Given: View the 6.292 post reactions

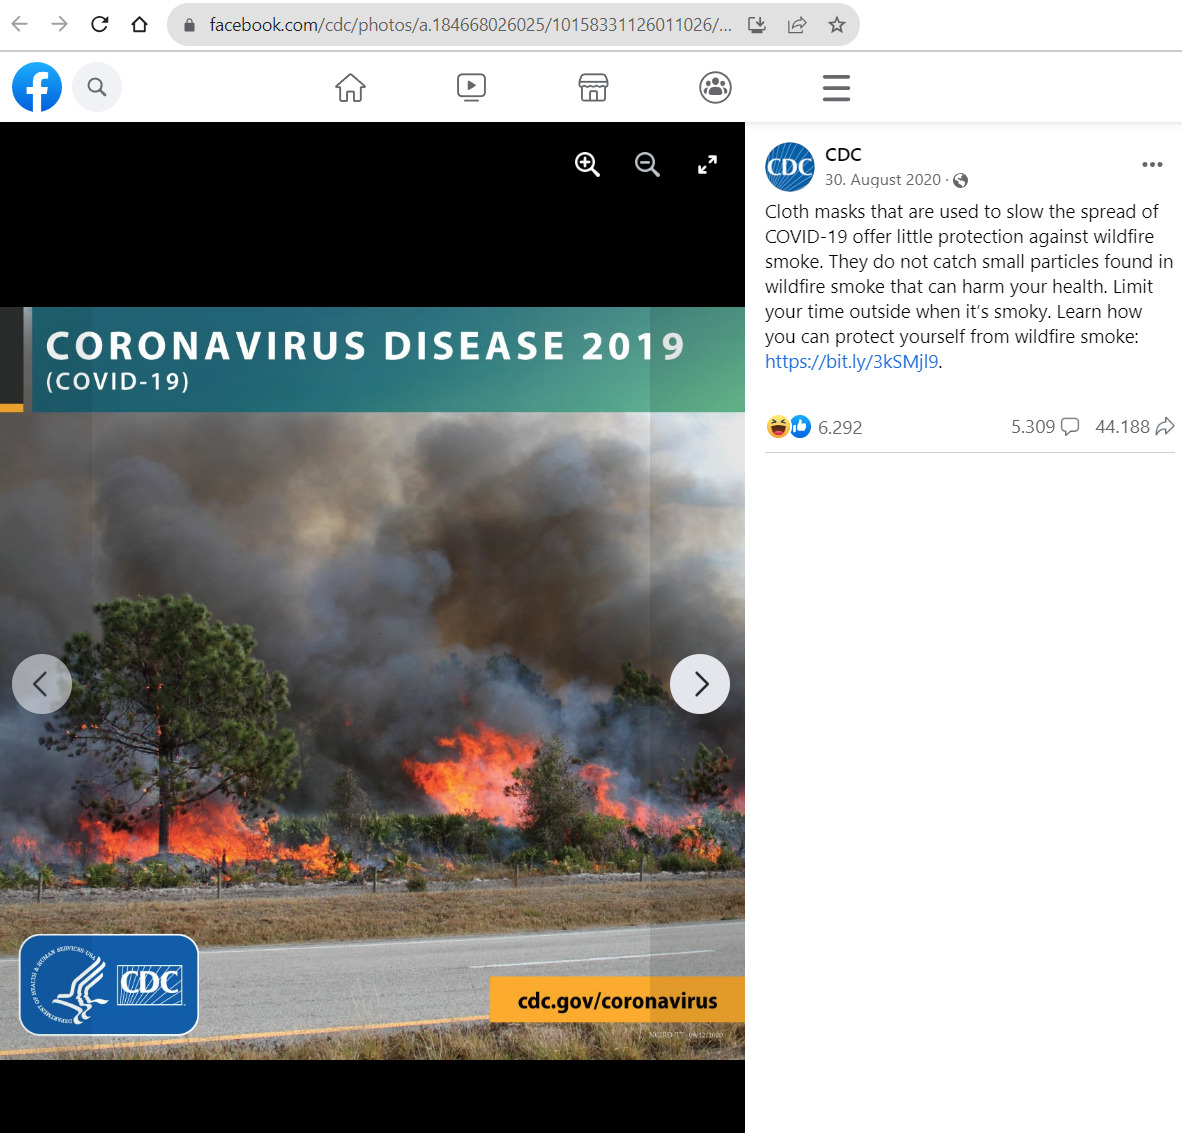Looking at the screenshot, I should pyautogui.click(x=839, y=427).
